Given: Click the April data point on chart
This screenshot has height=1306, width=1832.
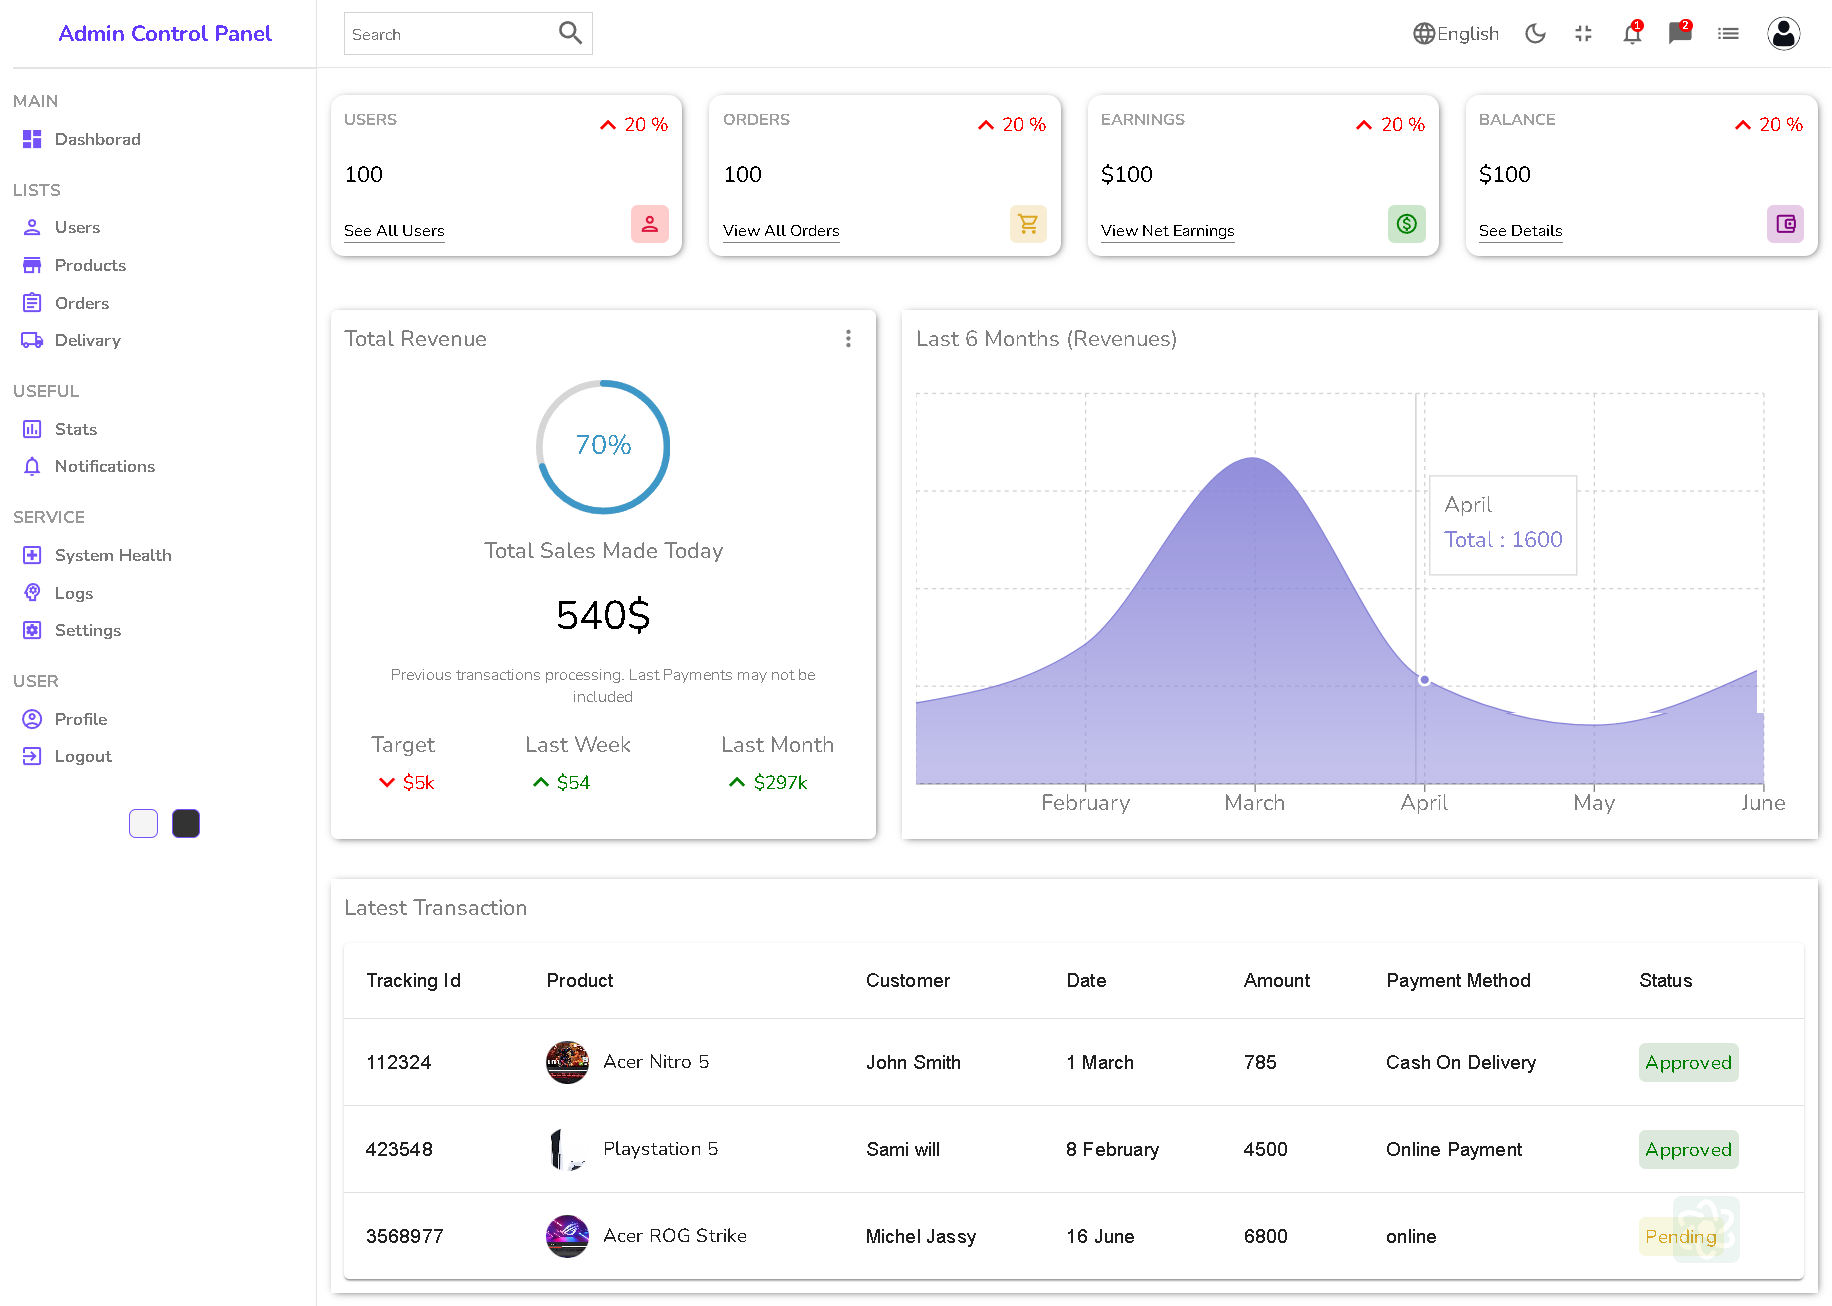Looking at the screenshot, I should (1424, 680).
